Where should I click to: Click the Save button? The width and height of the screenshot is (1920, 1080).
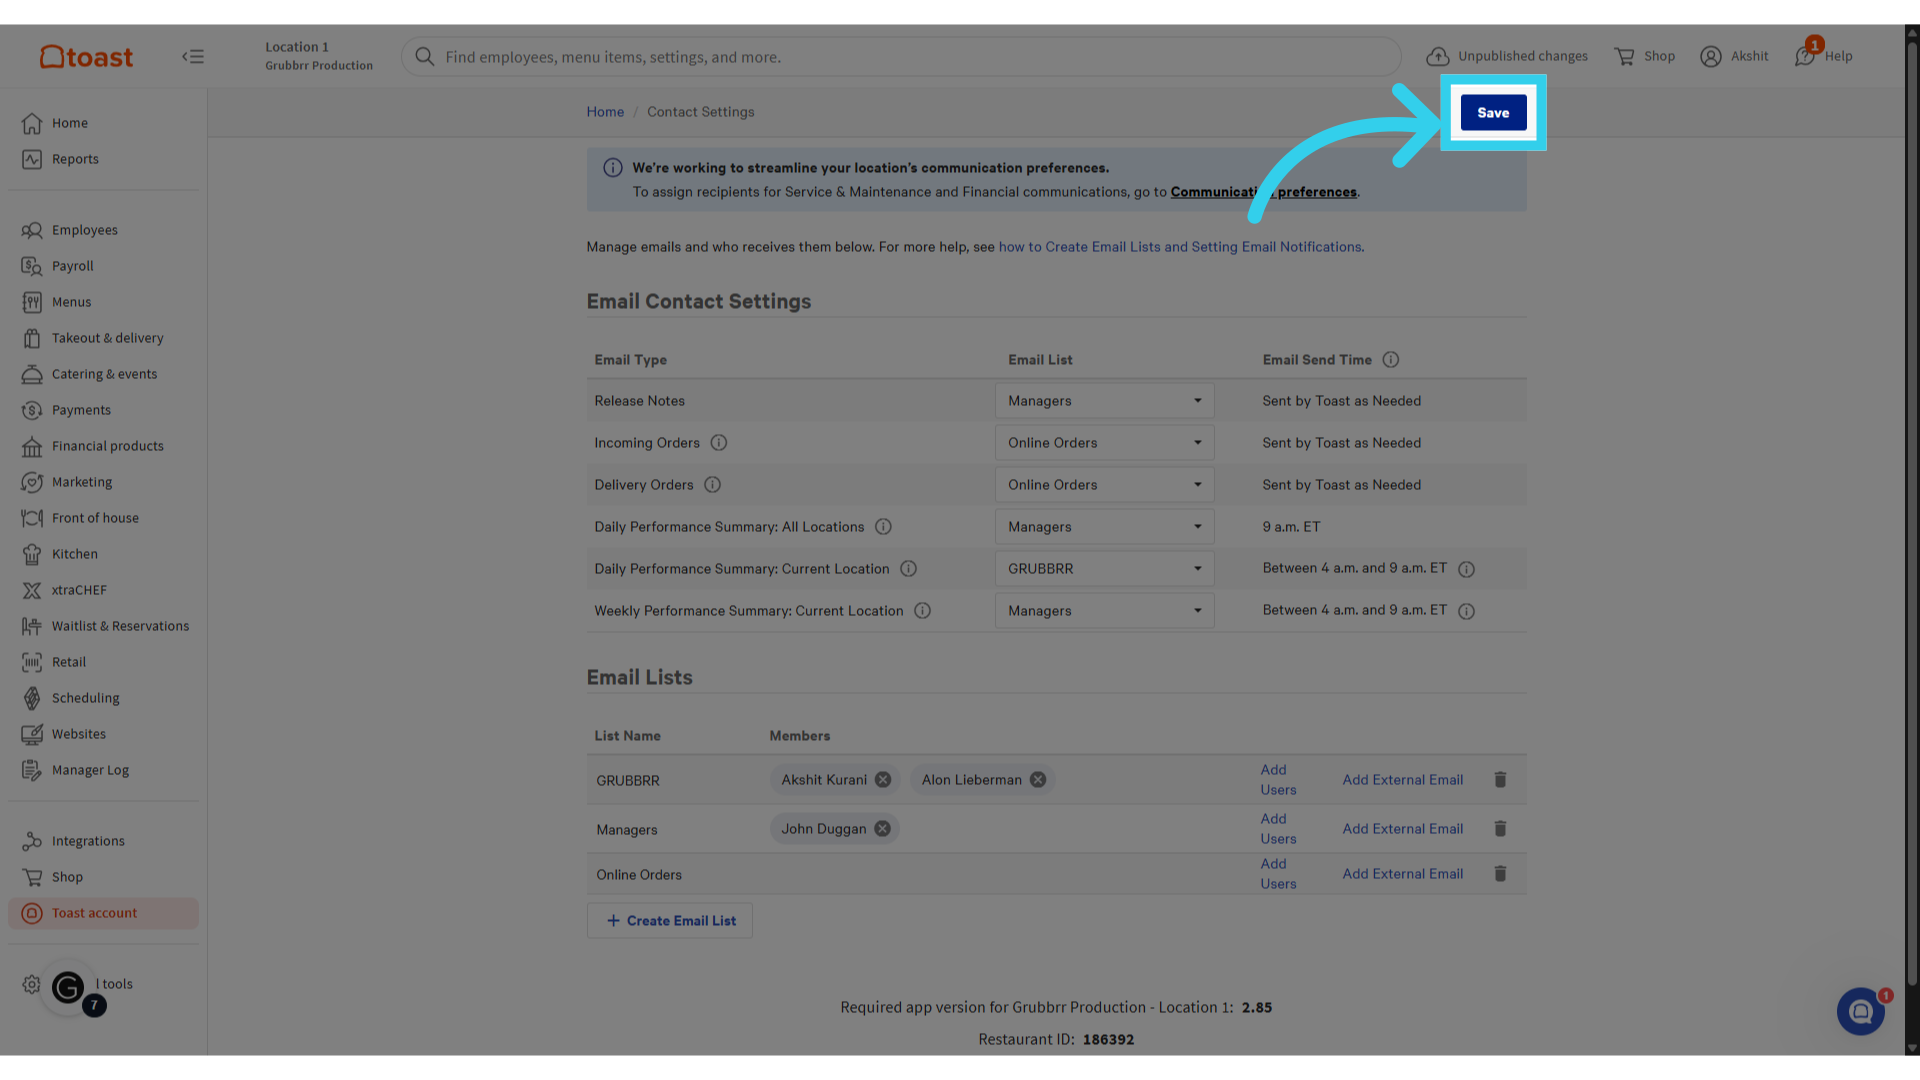click(1493, 112)
